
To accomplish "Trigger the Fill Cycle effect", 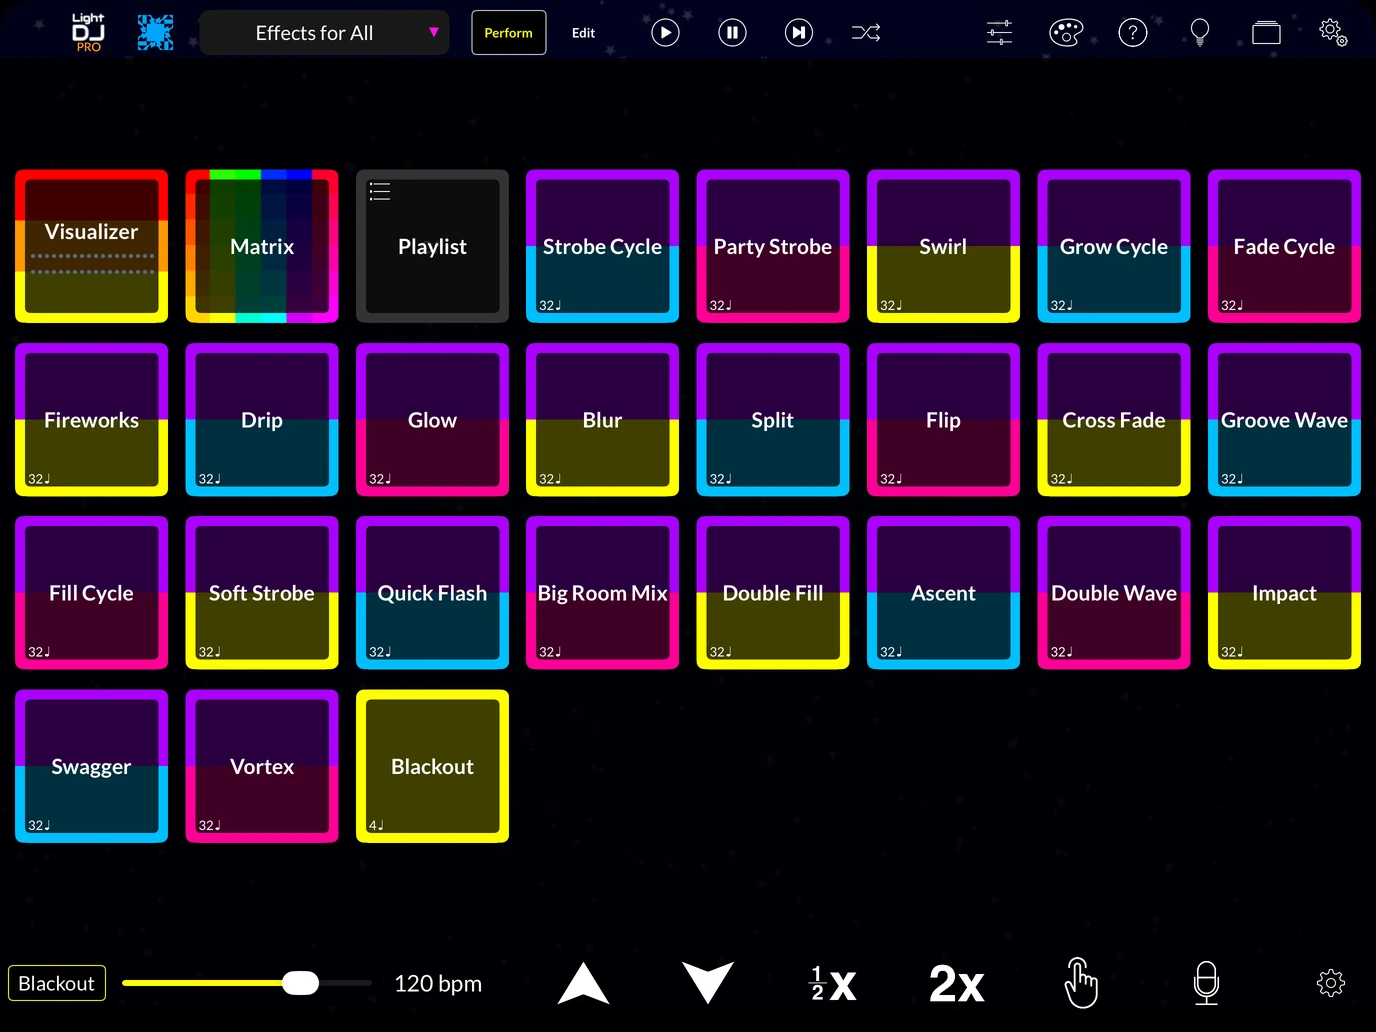I will pos(92,593).
